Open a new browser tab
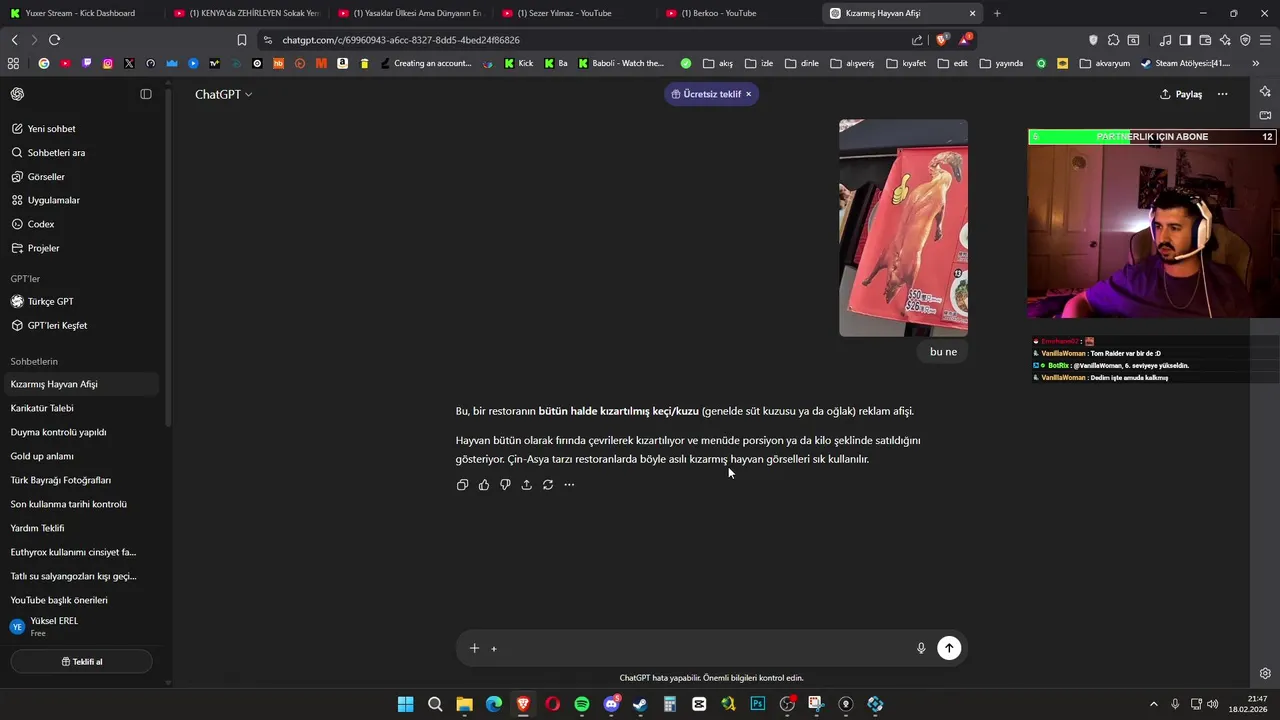The width and height of the screenshot is (1280, 720). point(997,13)
